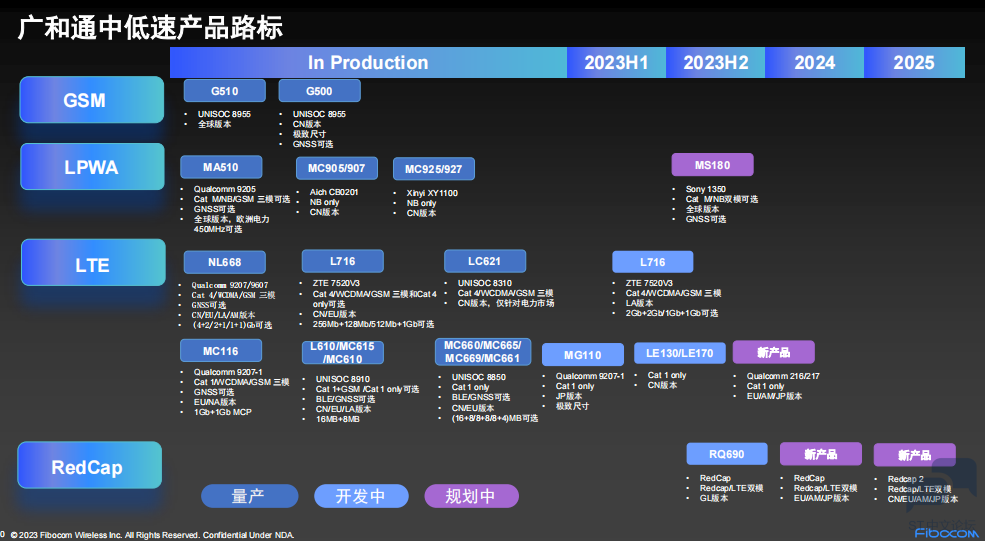
Task: Click the 256Mb+128Mb/512Mb+1Gb可选 bullet
Action: [373, 324]
